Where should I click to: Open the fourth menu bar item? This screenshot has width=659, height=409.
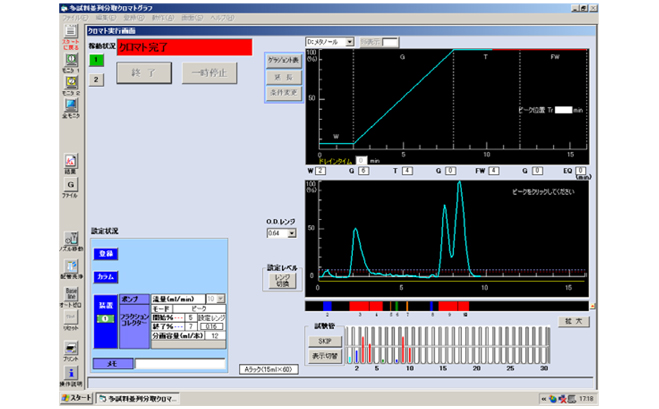tap(163, 18)
